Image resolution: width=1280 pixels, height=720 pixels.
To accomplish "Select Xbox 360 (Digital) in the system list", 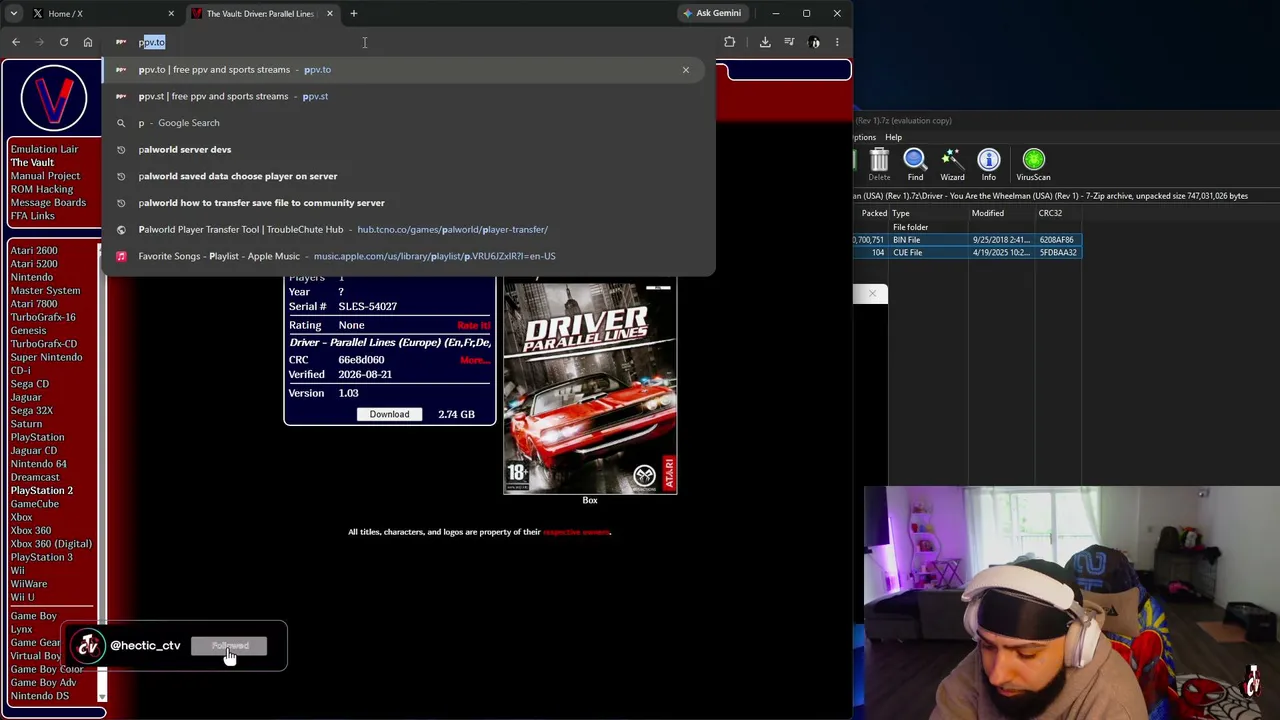I will [x=51, y=544].
